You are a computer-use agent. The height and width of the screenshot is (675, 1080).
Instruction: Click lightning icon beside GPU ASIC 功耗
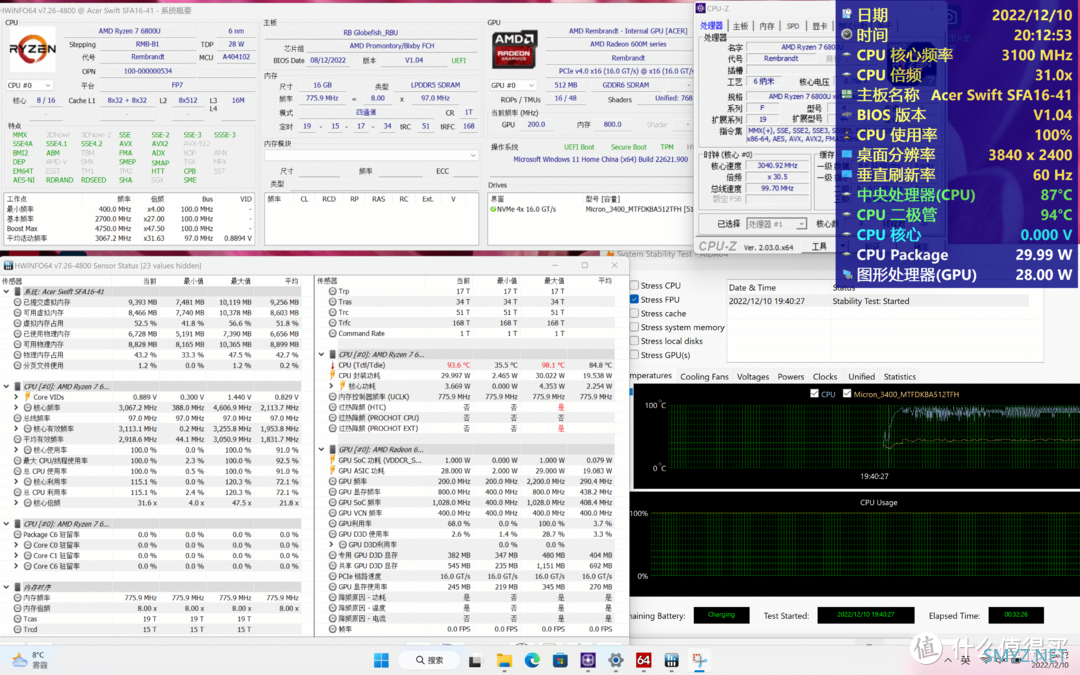coord(332,470)
